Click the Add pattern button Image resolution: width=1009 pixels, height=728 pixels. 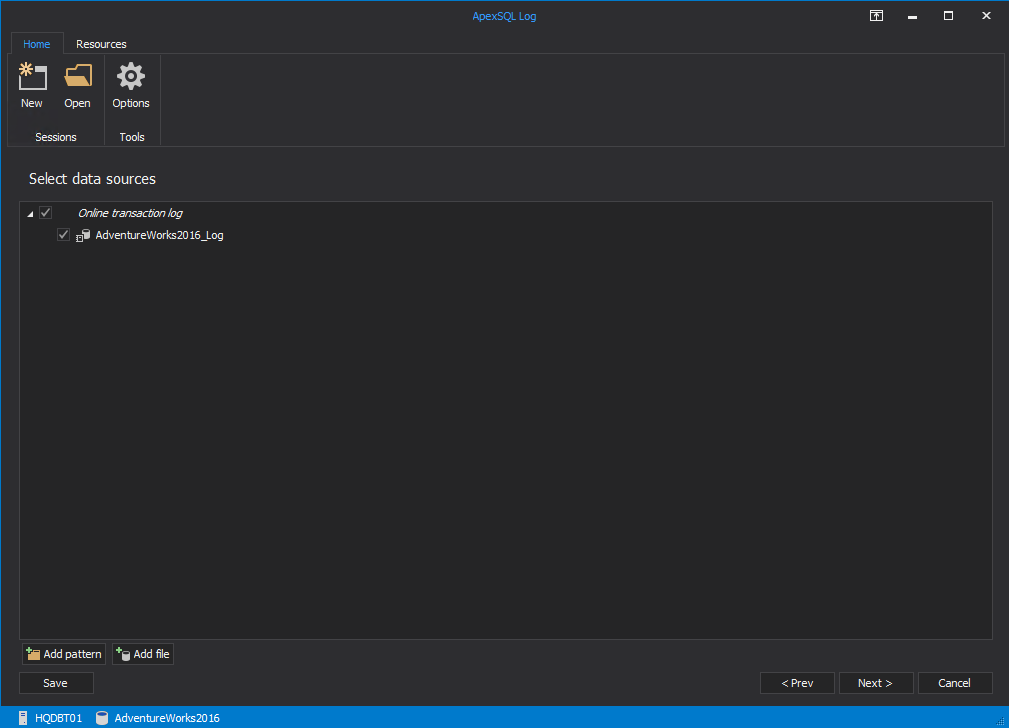tap(64, 654)
